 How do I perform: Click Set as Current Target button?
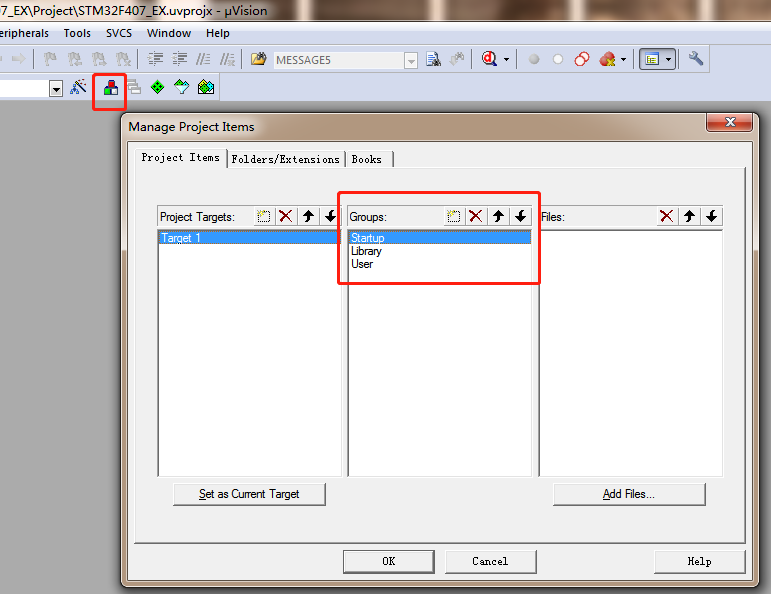(249, 494)
